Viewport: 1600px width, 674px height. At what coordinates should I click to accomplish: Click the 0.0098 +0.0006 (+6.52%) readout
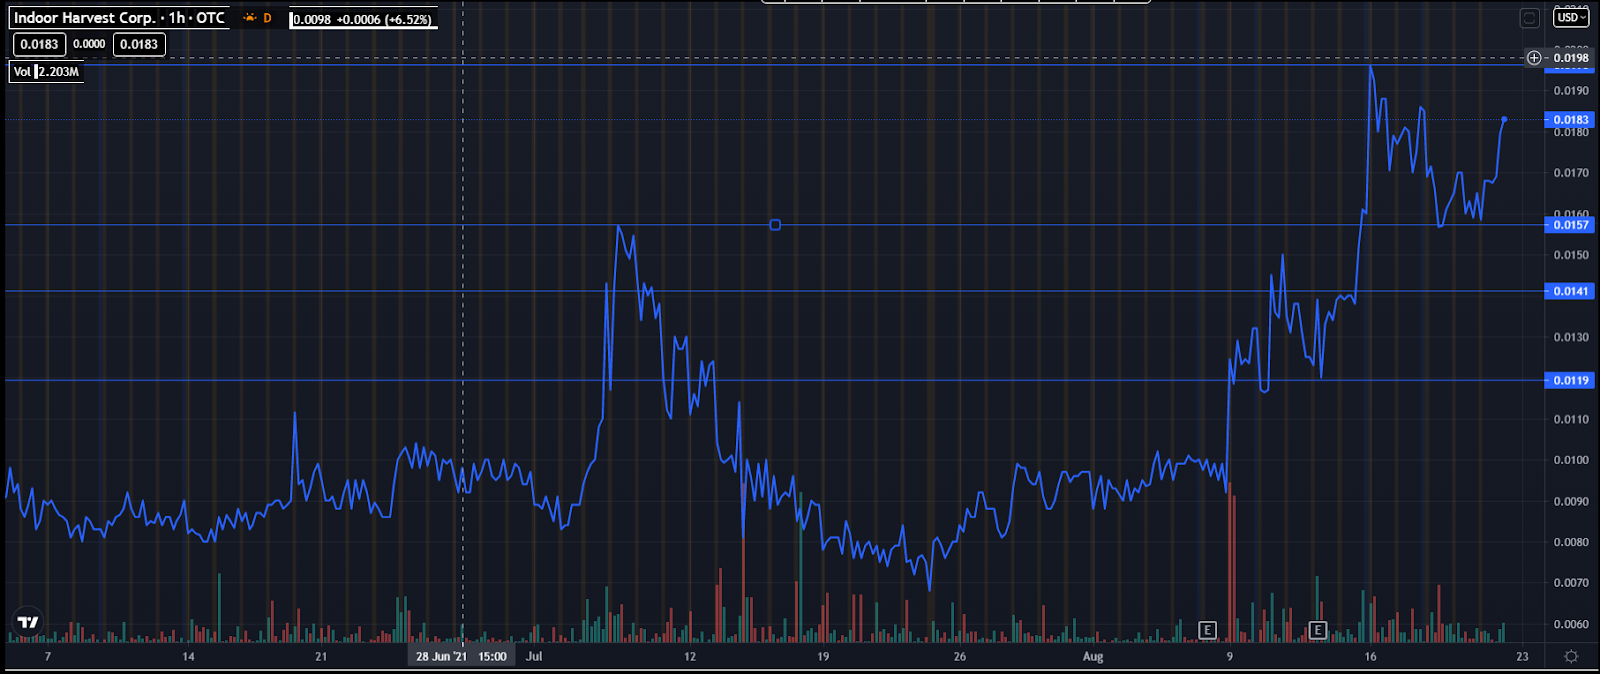pyautogui.click(x=362, y=19)
